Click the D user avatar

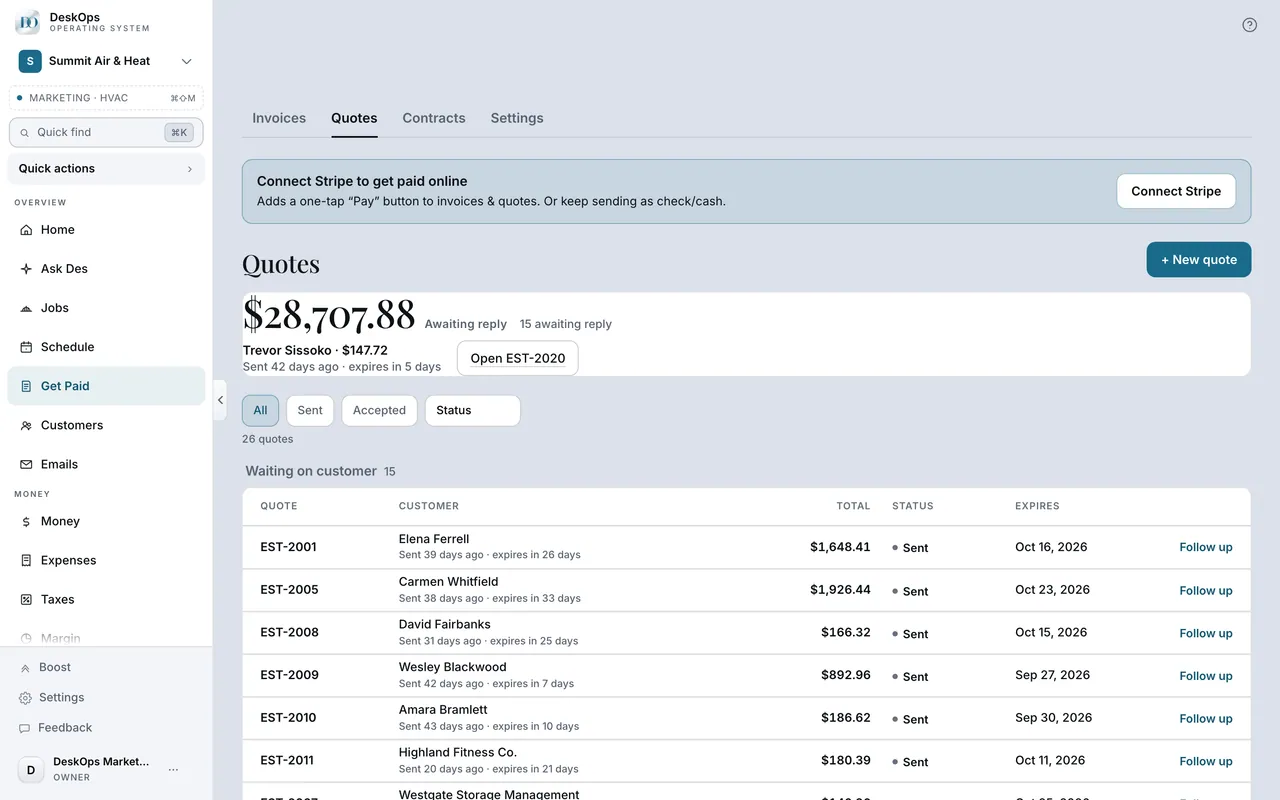(x=31, y=769)
